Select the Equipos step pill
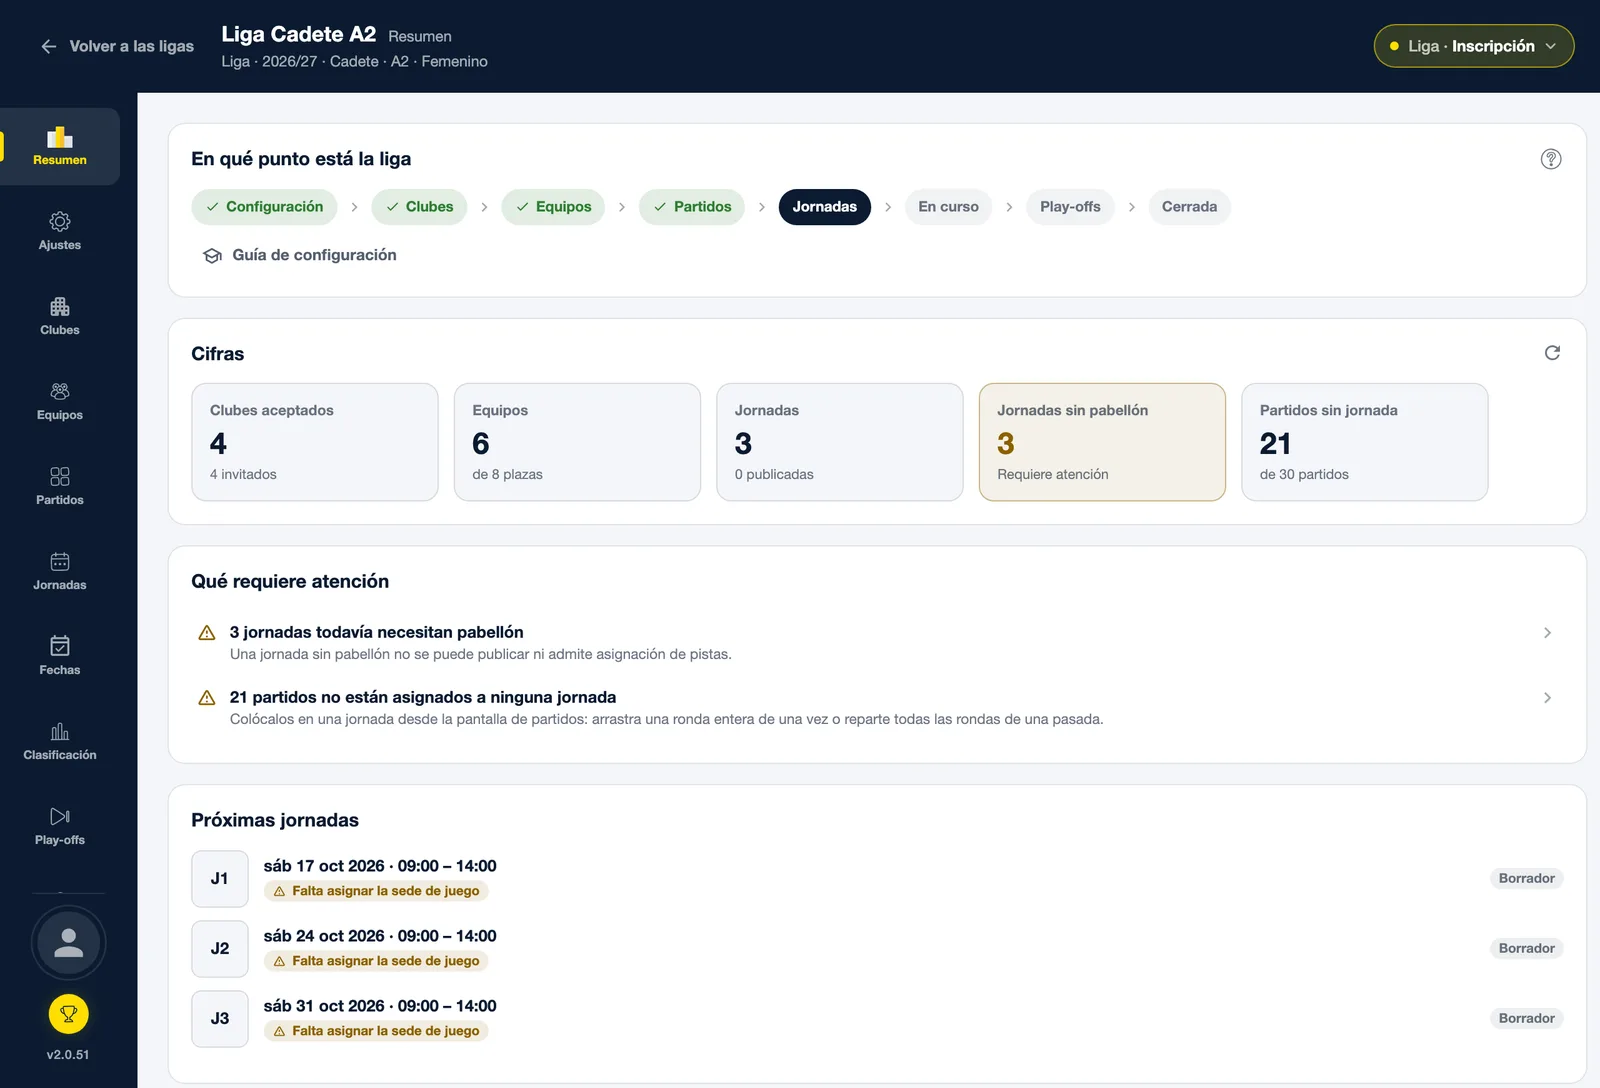The width and height of the screenshot is (1600, 1088). tap(553, 207)
